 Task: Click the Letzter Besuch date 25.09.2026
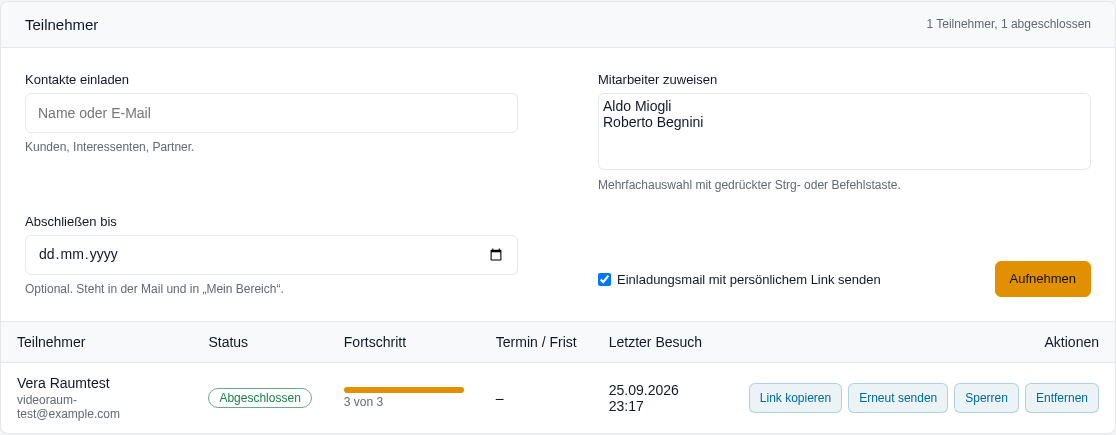tap(643, 390)
